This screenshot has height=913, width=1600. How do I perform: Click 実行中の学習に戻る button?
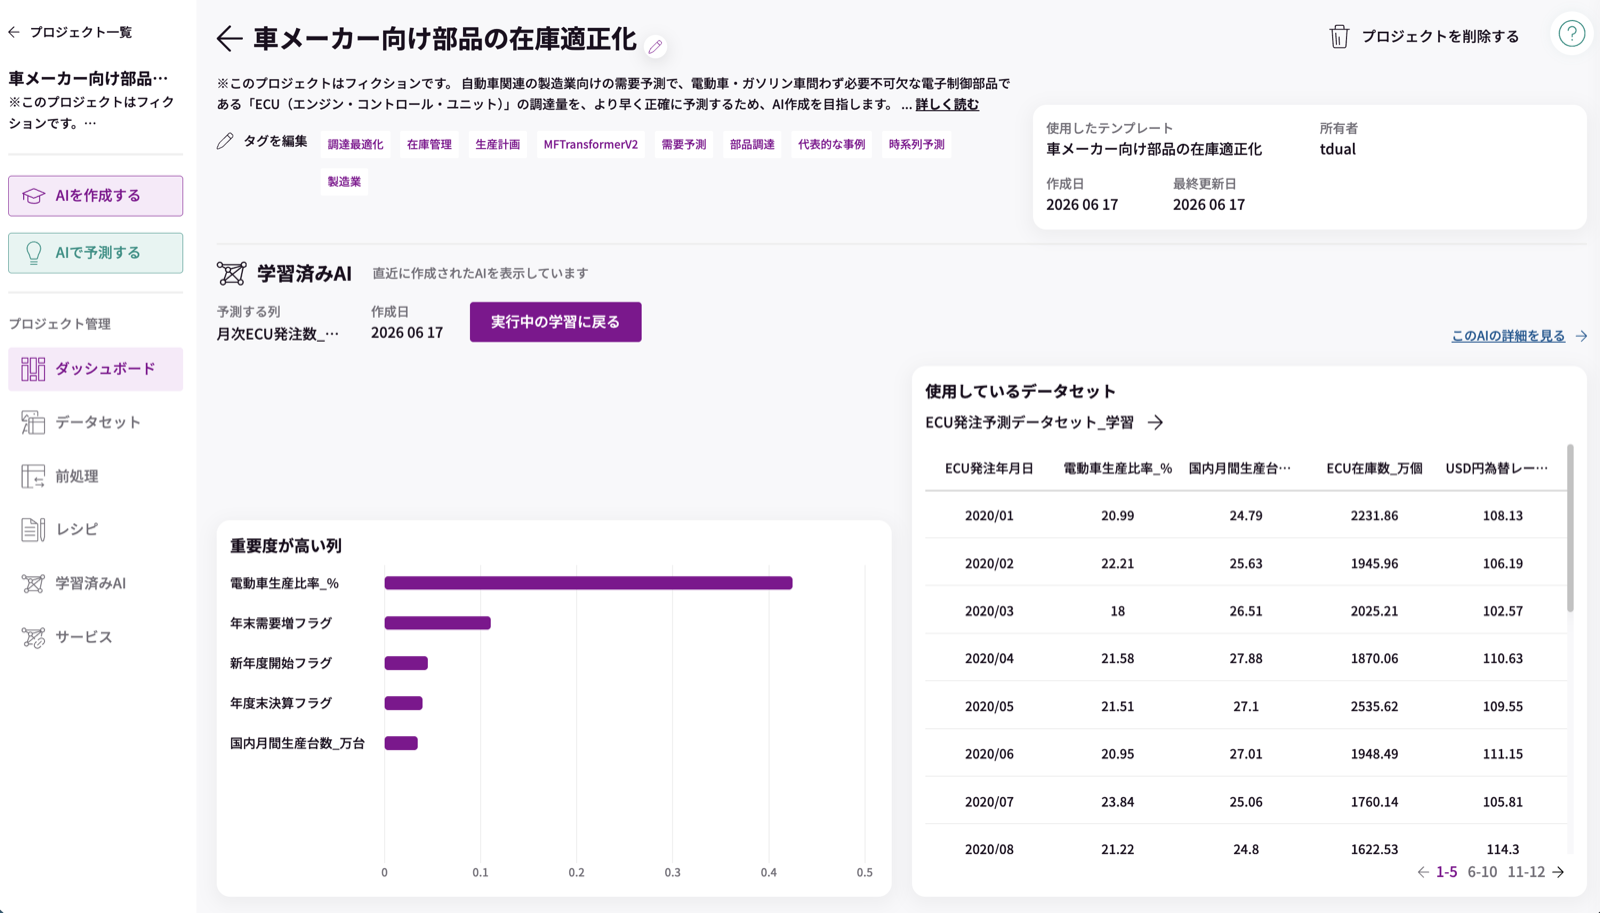[x=555, y=322]
